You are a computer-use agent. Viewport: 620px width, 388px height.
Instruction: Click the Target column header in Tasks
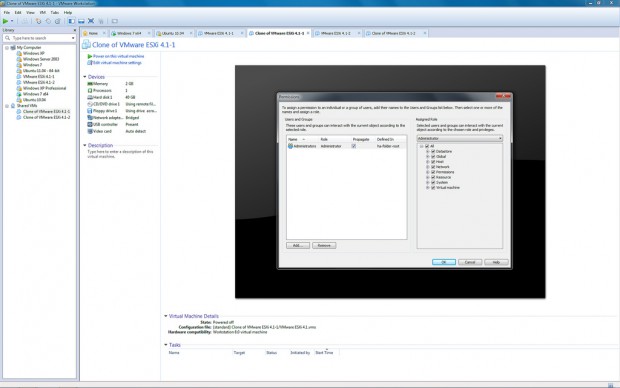(x=239, y=352)
